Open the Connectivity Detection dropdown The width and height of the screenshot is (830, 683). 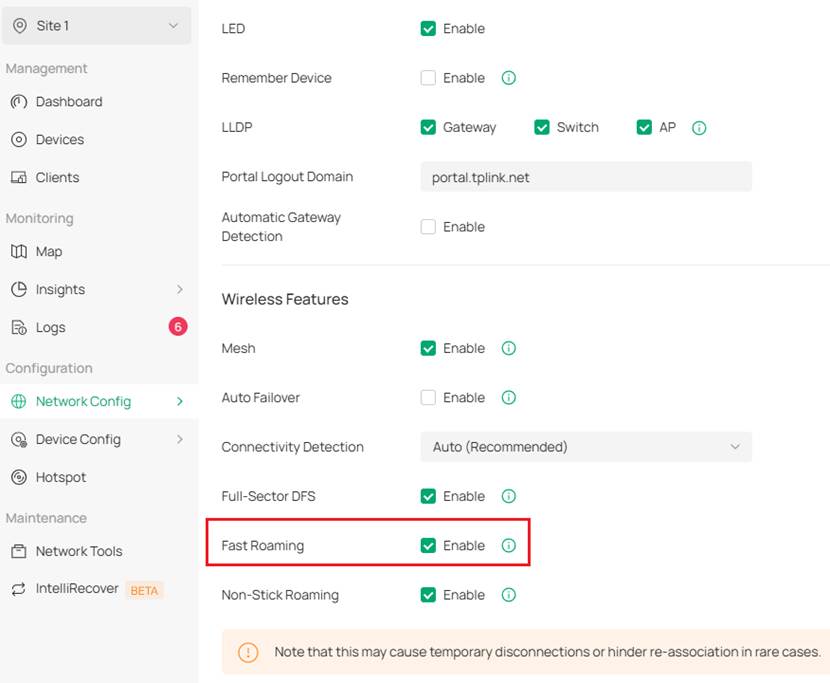(586, 447)
